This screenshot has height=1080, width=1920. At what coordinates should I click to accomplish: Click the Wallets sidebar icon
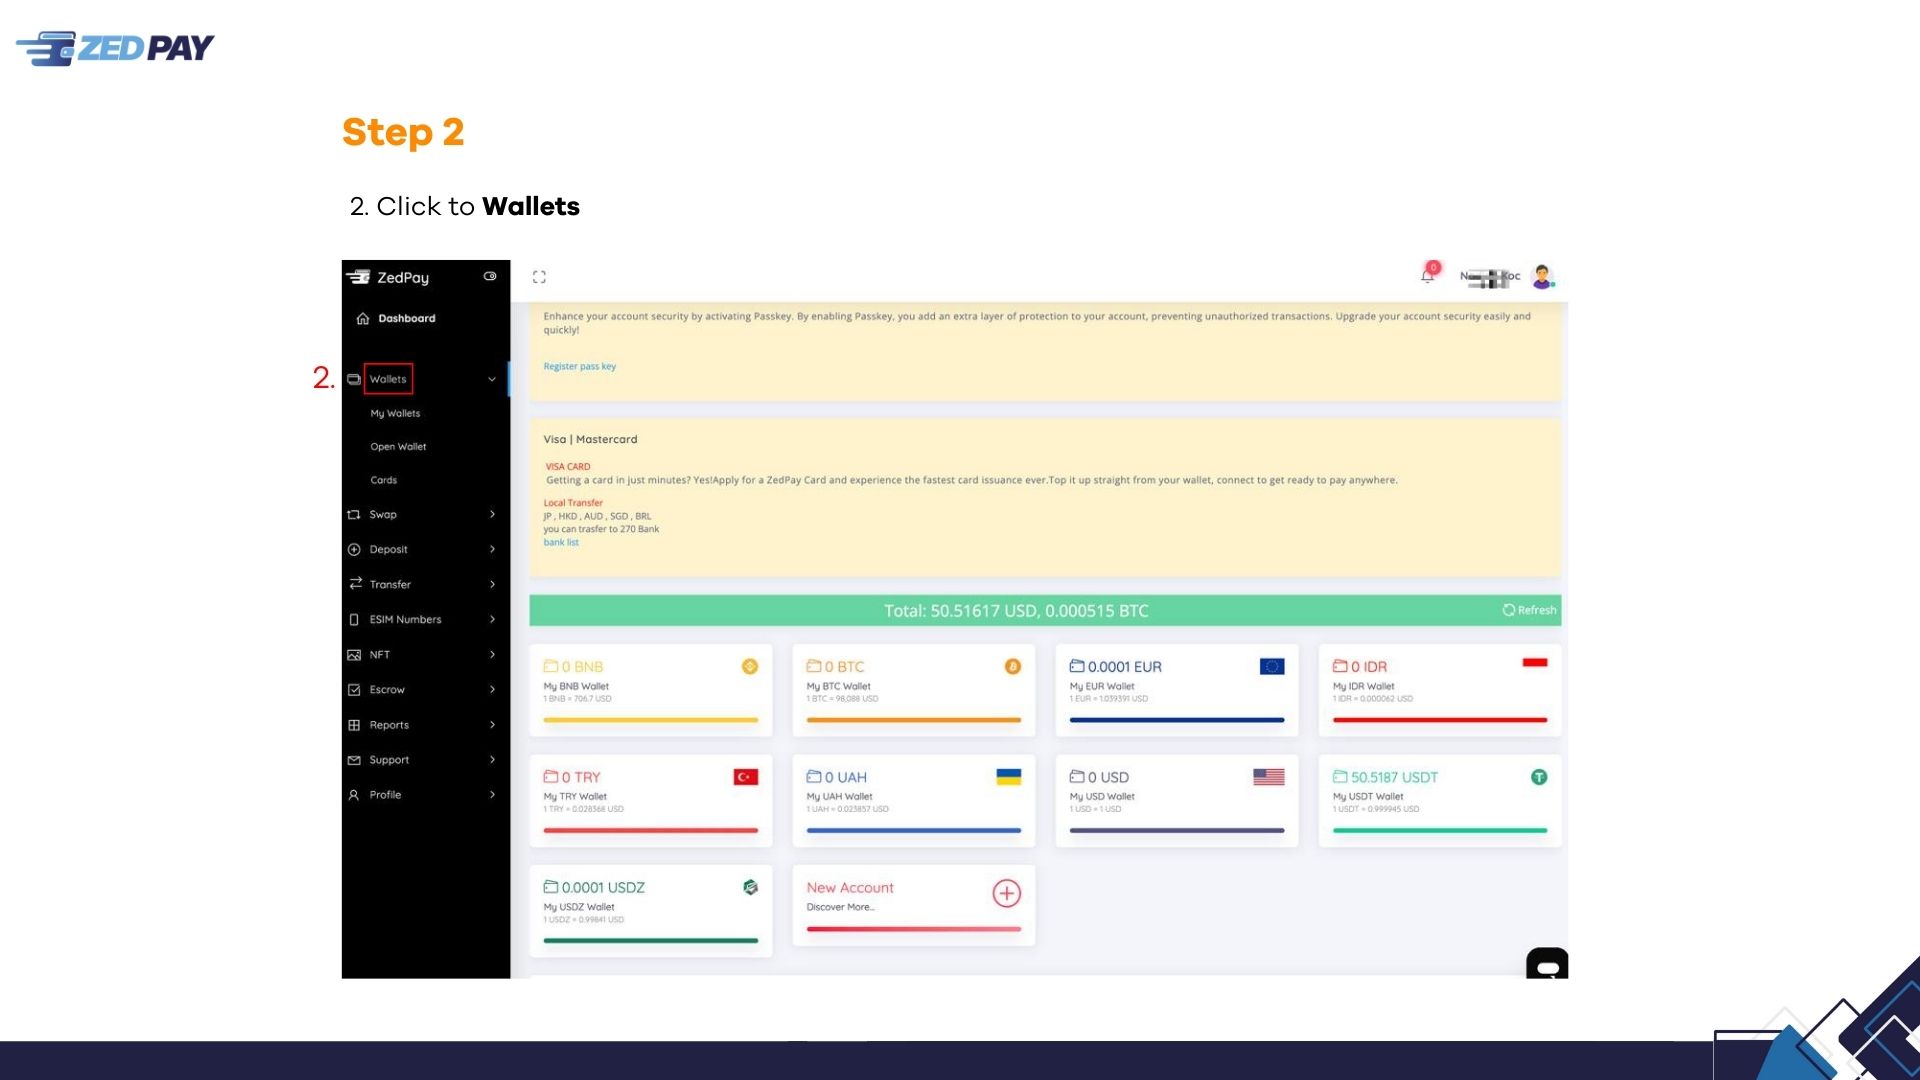pos(354,379)
